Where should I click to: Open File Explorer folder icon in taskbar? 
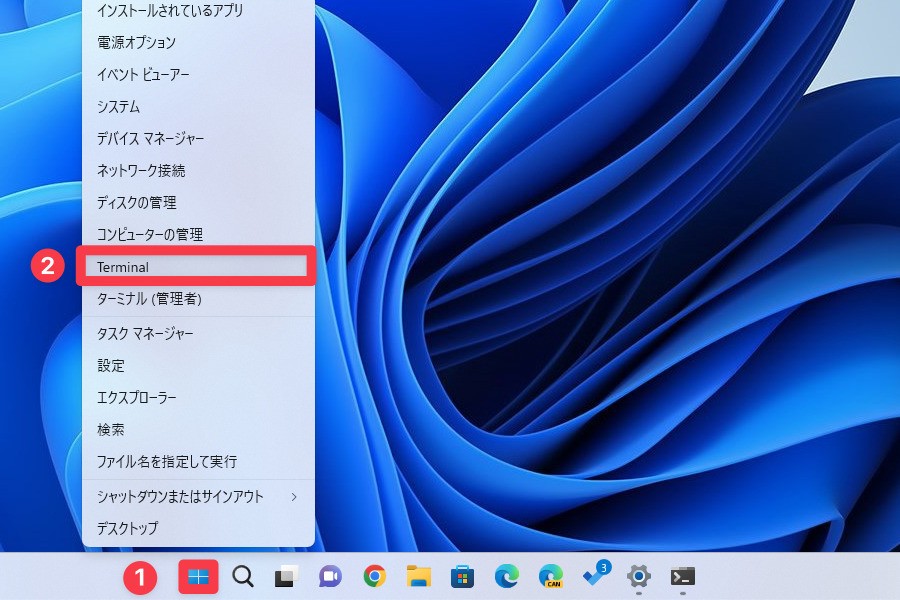click(x=418, y=576)
